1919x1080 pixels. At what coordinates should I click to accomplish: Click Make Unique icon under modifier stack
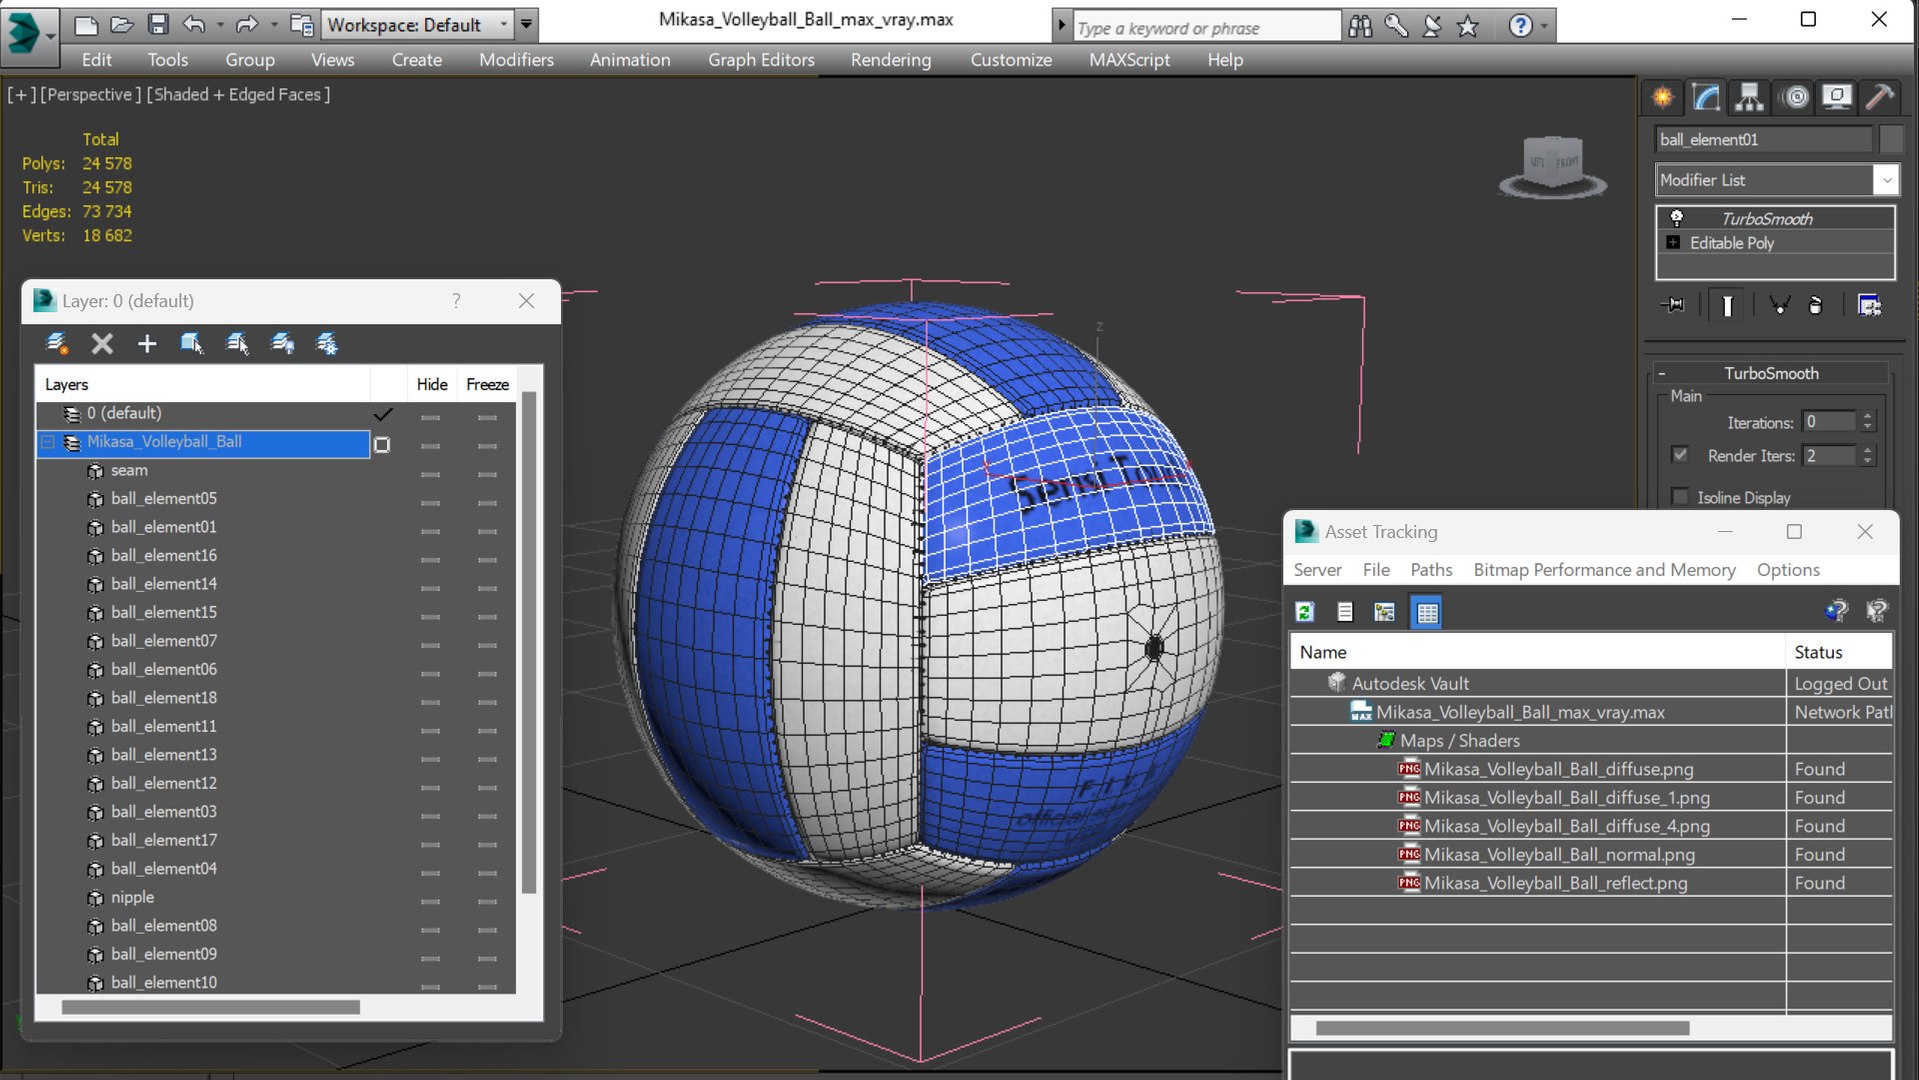(1779, 305)
